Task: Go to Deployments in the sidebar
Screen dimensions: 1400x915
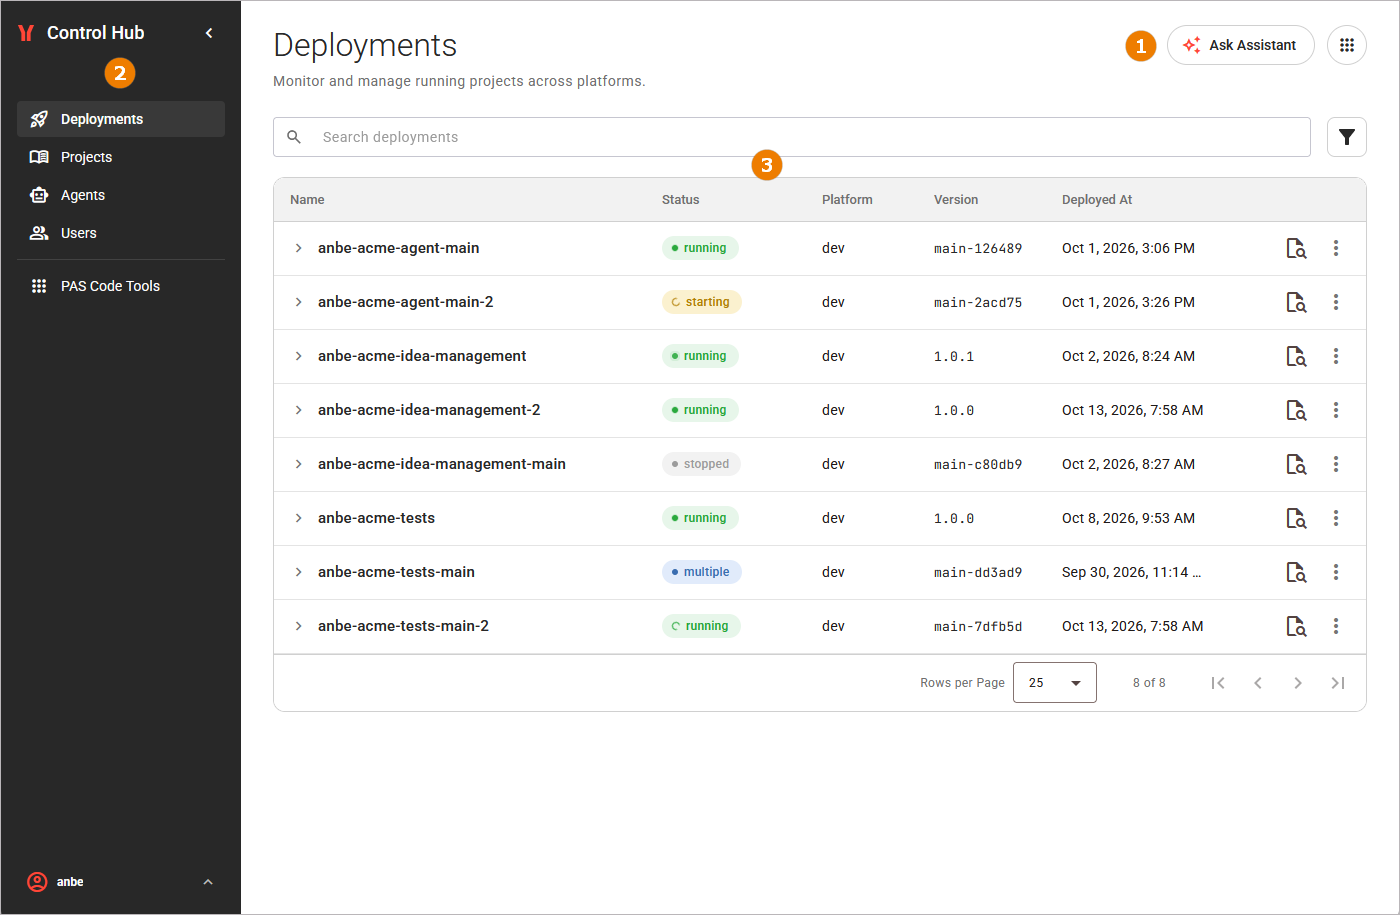Action: coord(121,119)
